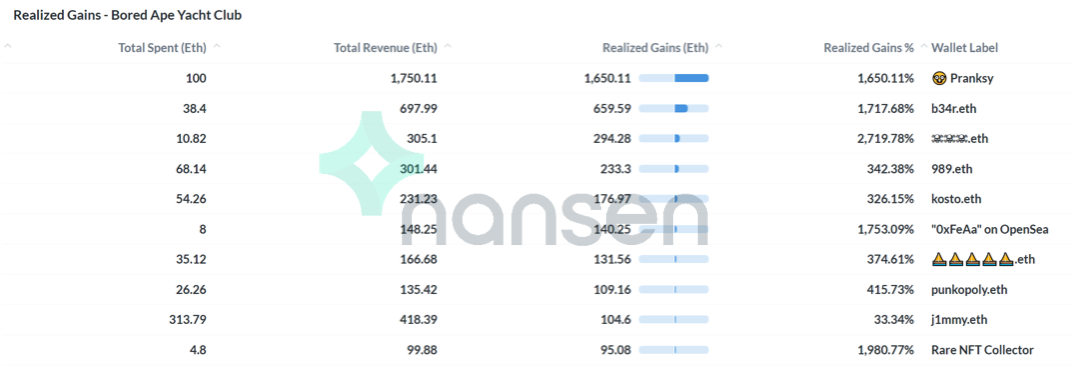This screenshot has height=374, width=1072.
Task: Click the Realized Gains (Eth) column header
Action: (656, 48)
